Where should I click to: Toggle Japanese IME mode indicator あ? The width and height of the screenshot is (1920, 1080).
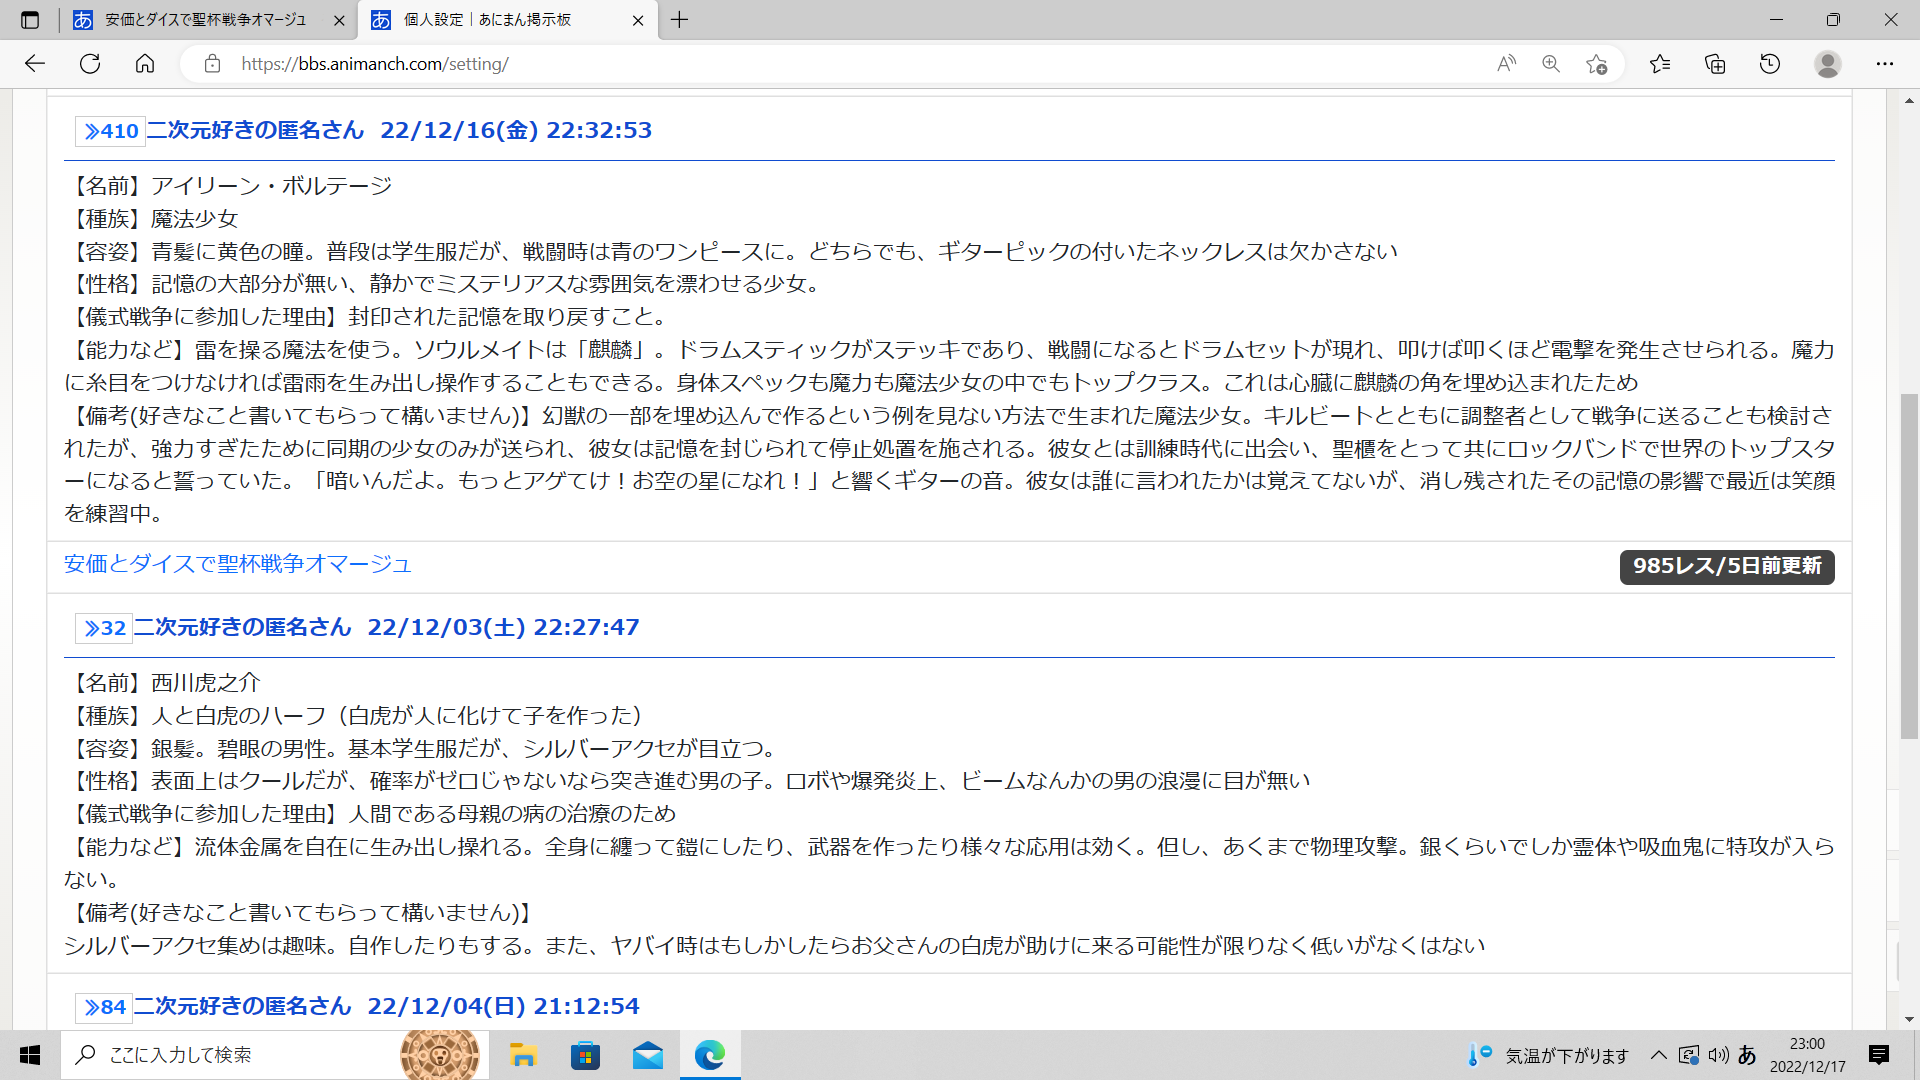[x=1747, y=1055]
